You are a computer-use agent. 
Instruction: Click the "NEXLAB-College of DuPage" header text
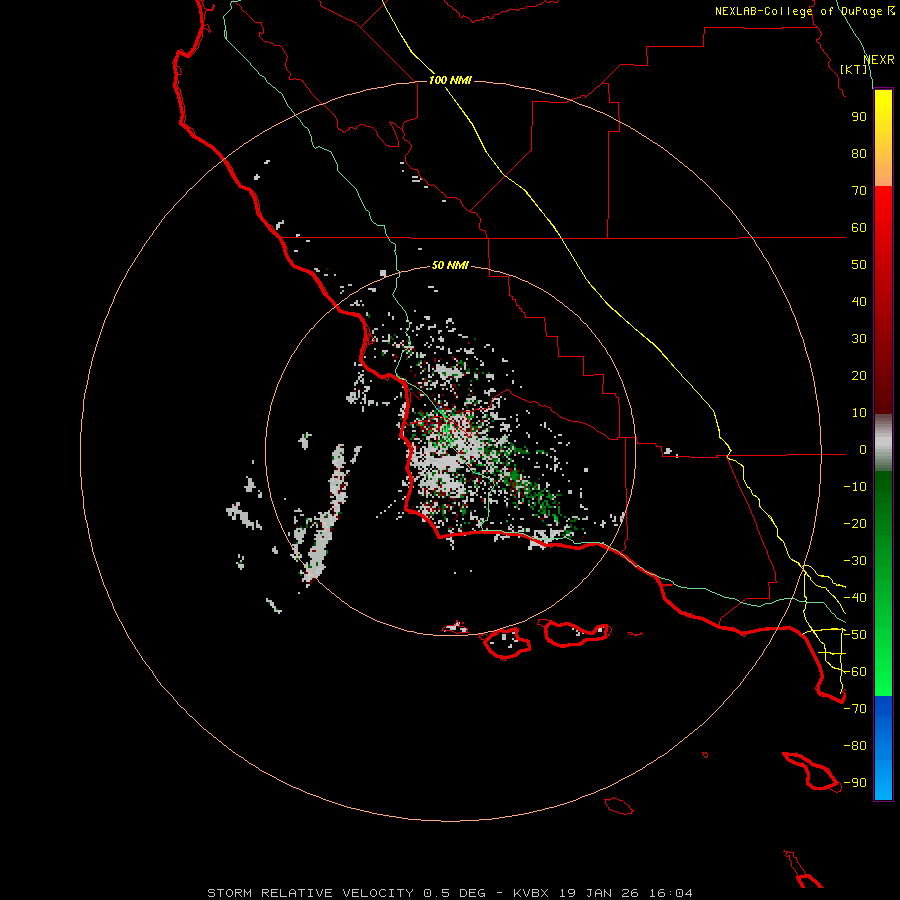click(798, 11)
